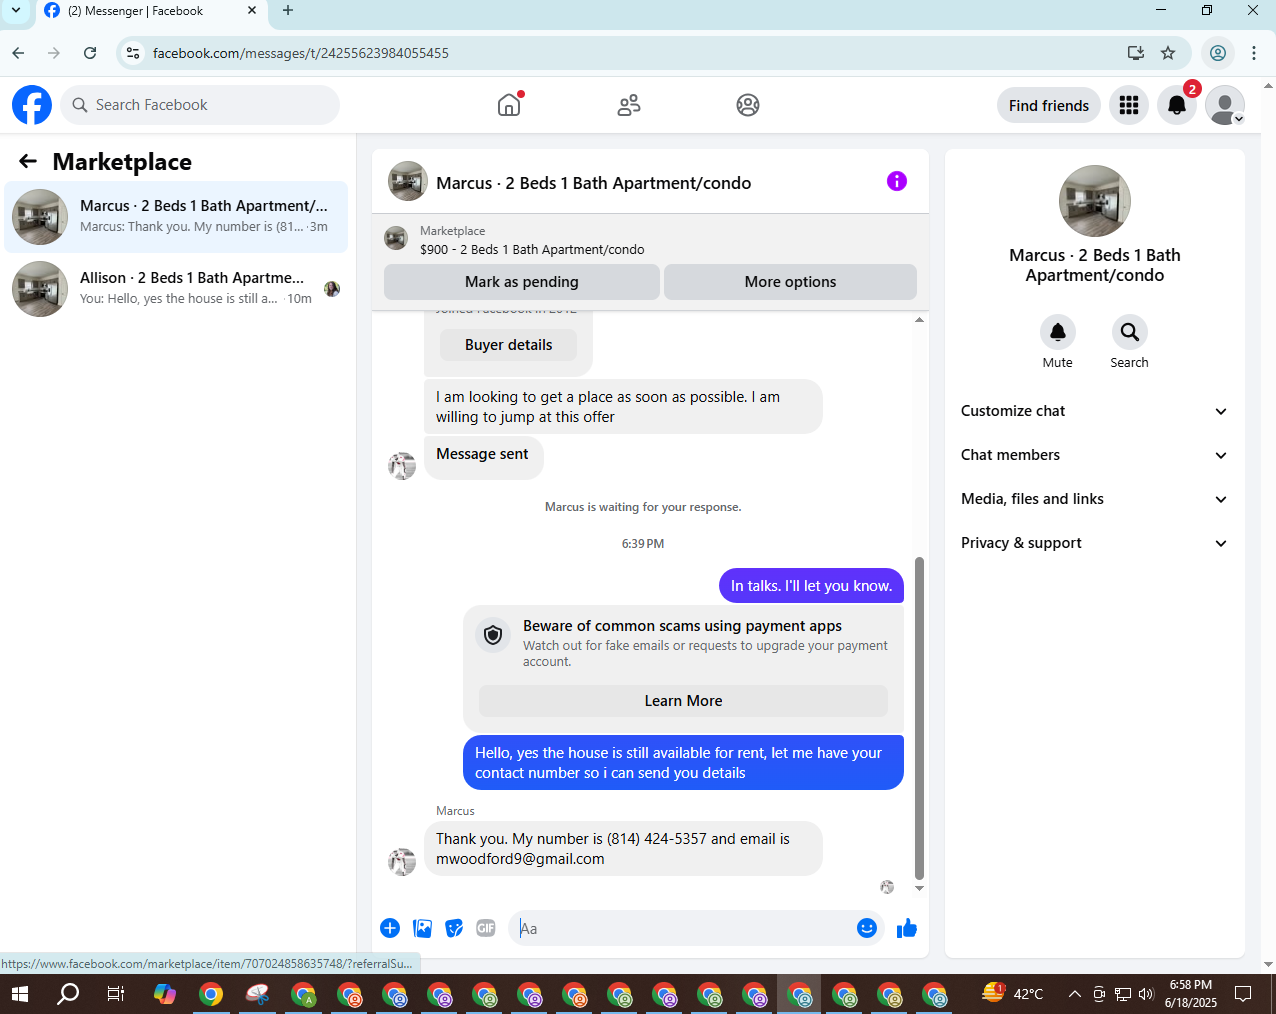Click the 'In talks. I'll let you know.' message
1276x1014 pixels.
pyautogui.click(x=811, y=586)
